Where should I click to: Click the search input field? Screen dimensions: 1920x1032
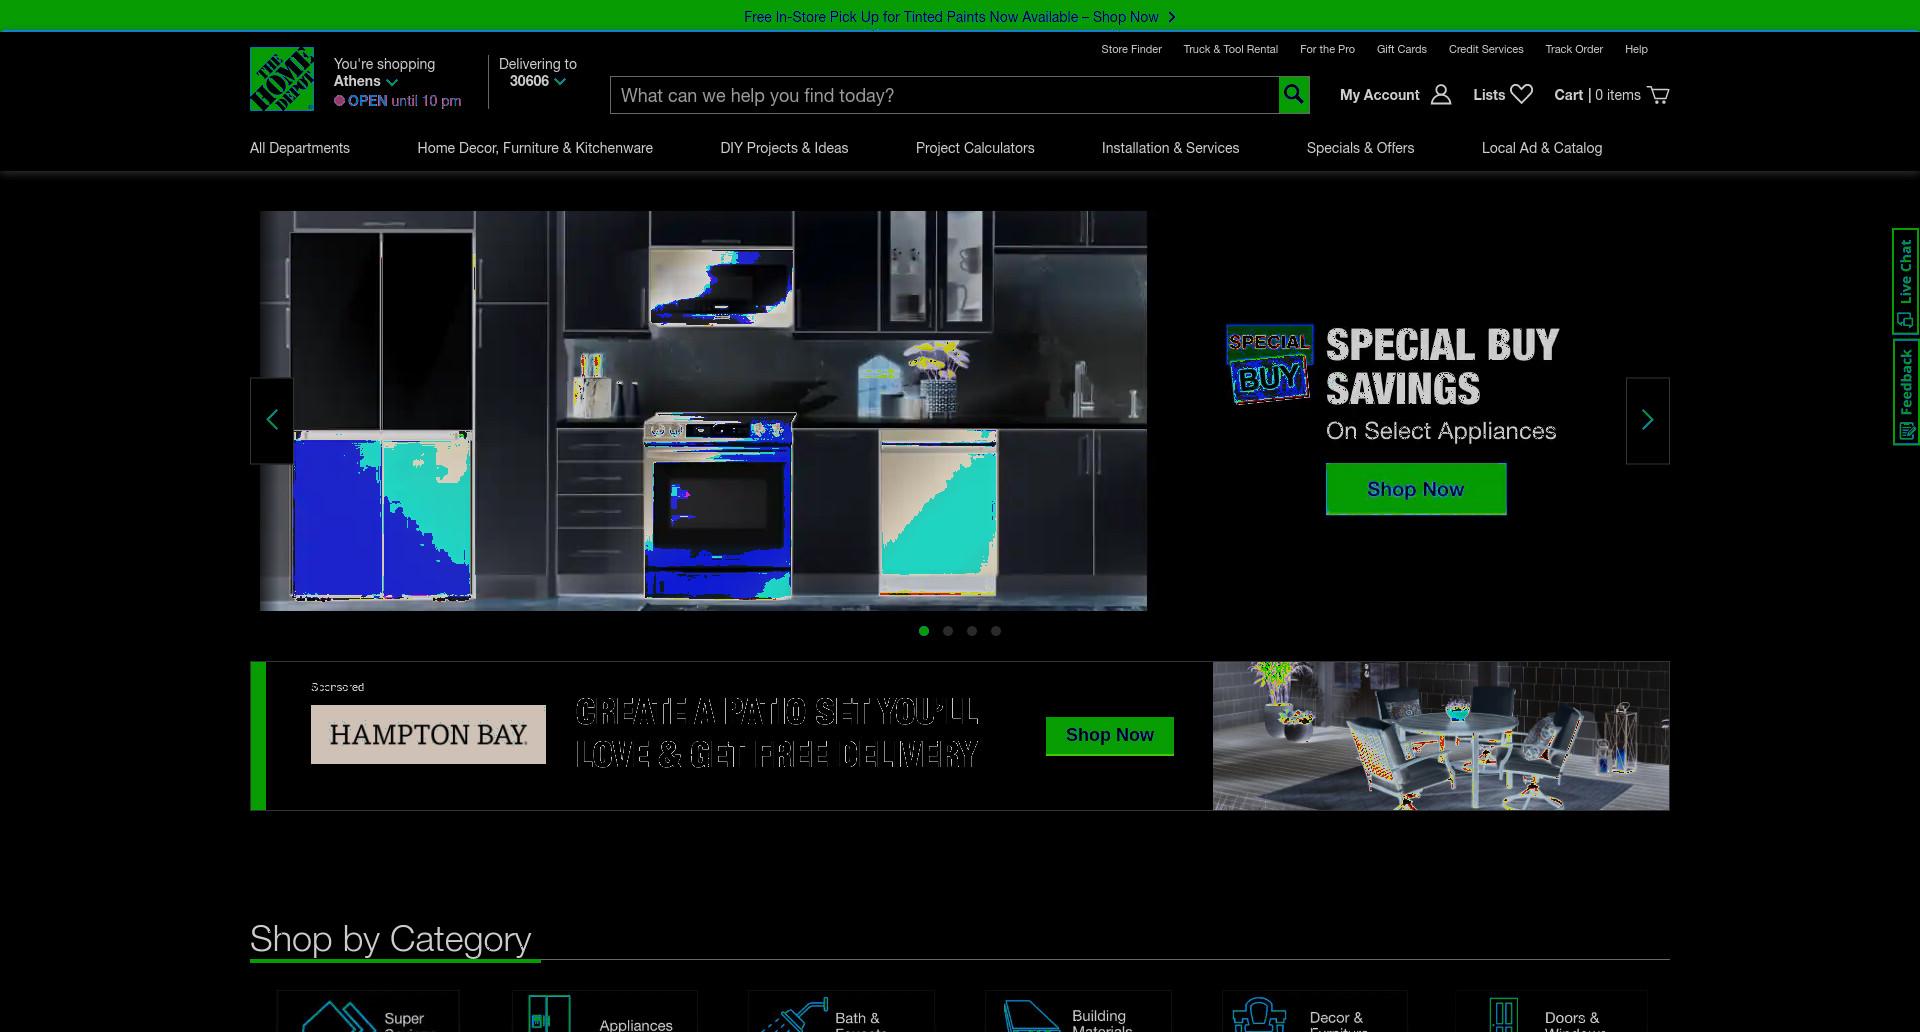944,95
